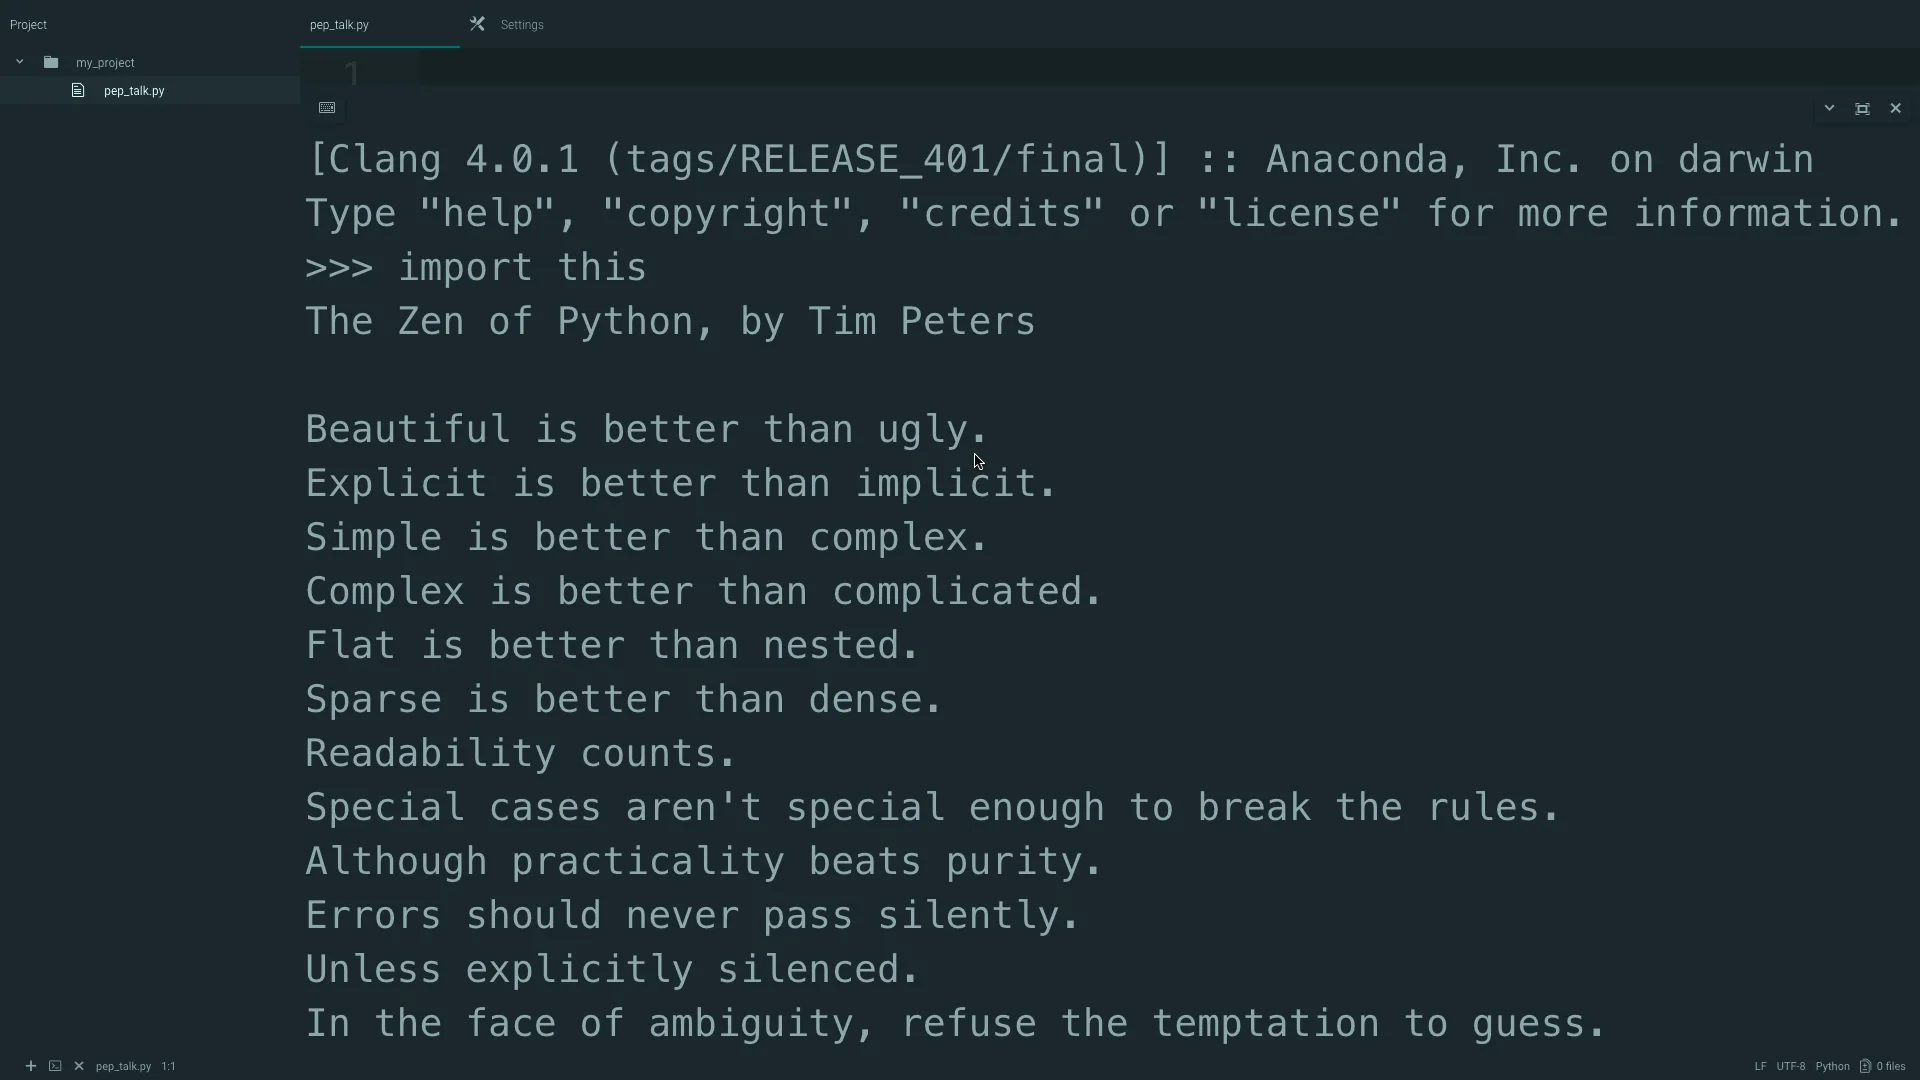
Task: Click the pep_talk.py path in status bar
Action: [123, 1066]
